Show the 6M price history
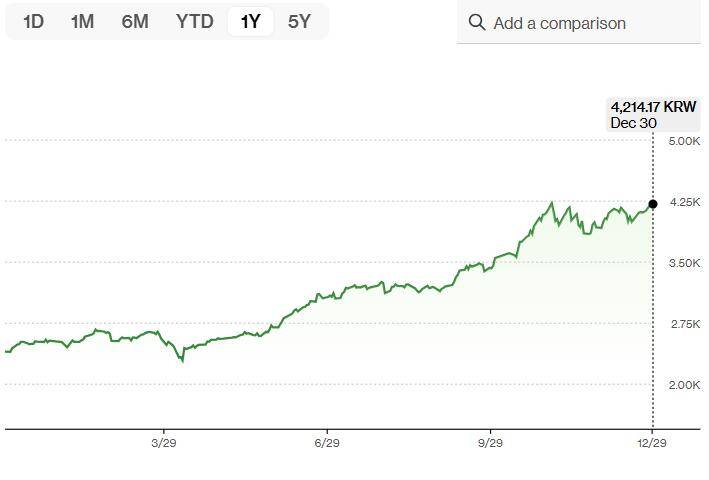This screenshot has width=709, height=480. 135,21
